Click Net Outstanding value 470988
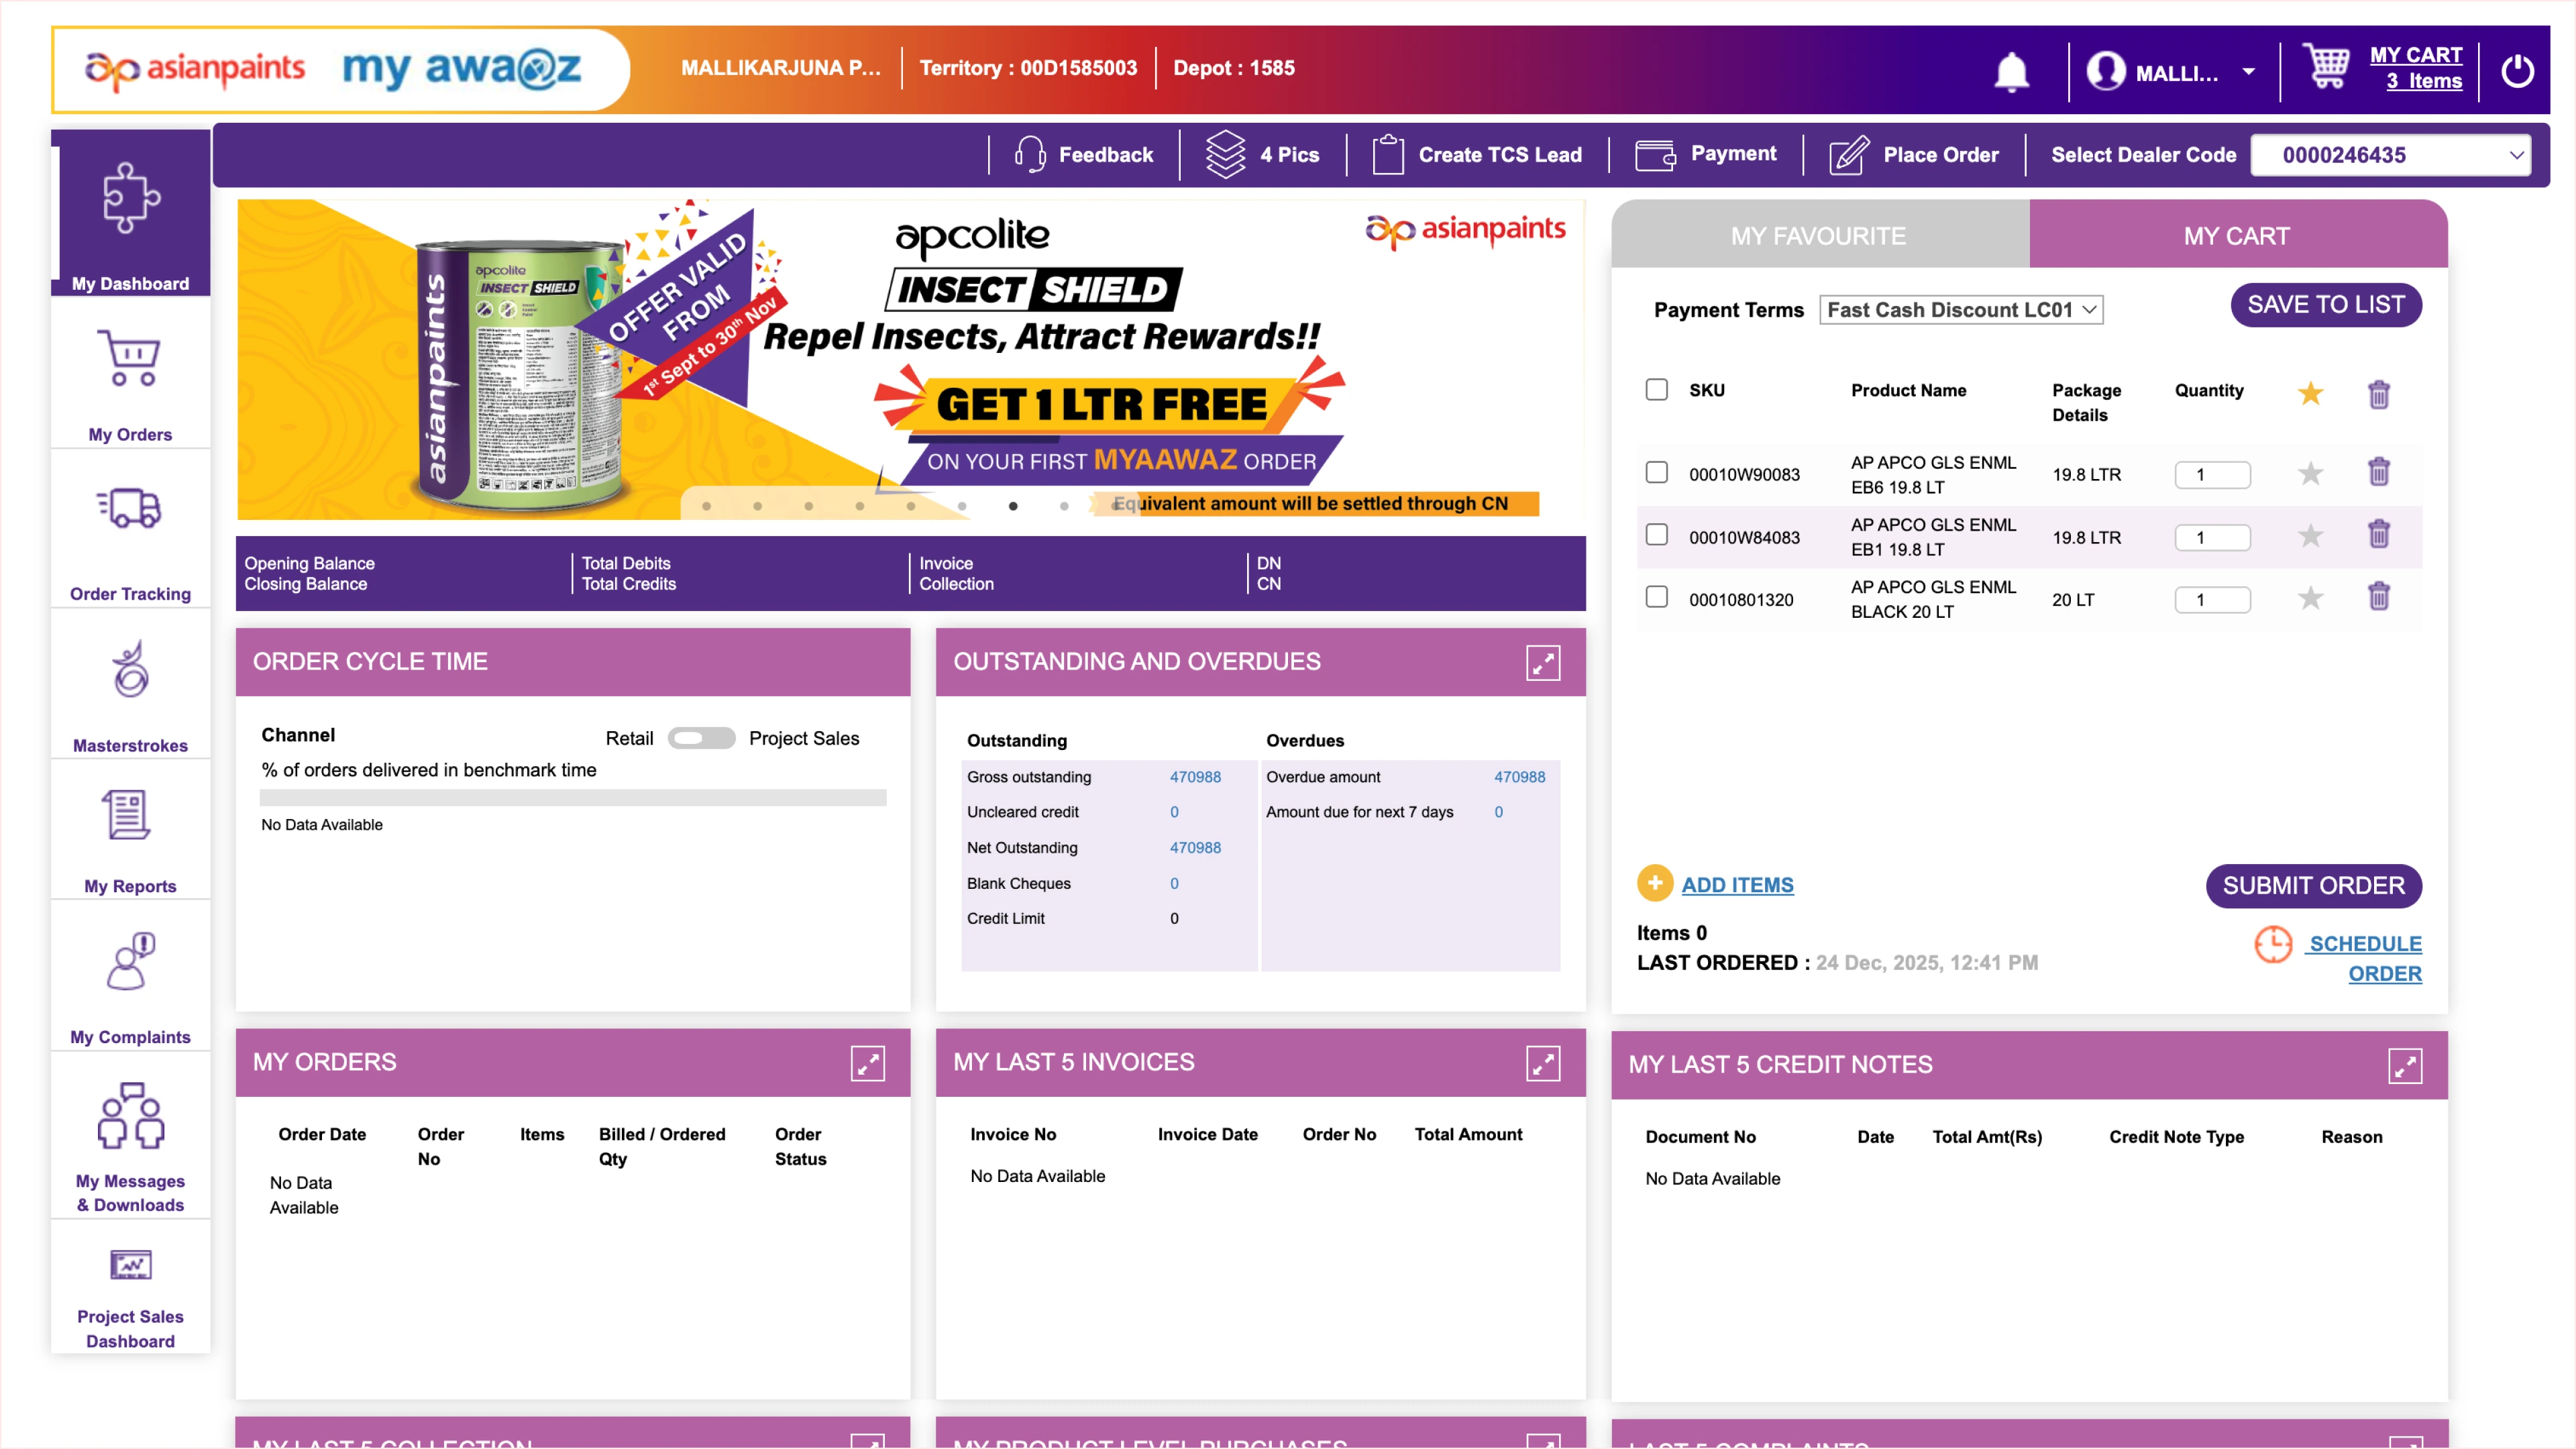Viewport: 2576px width, 1449px height. 1195,848
